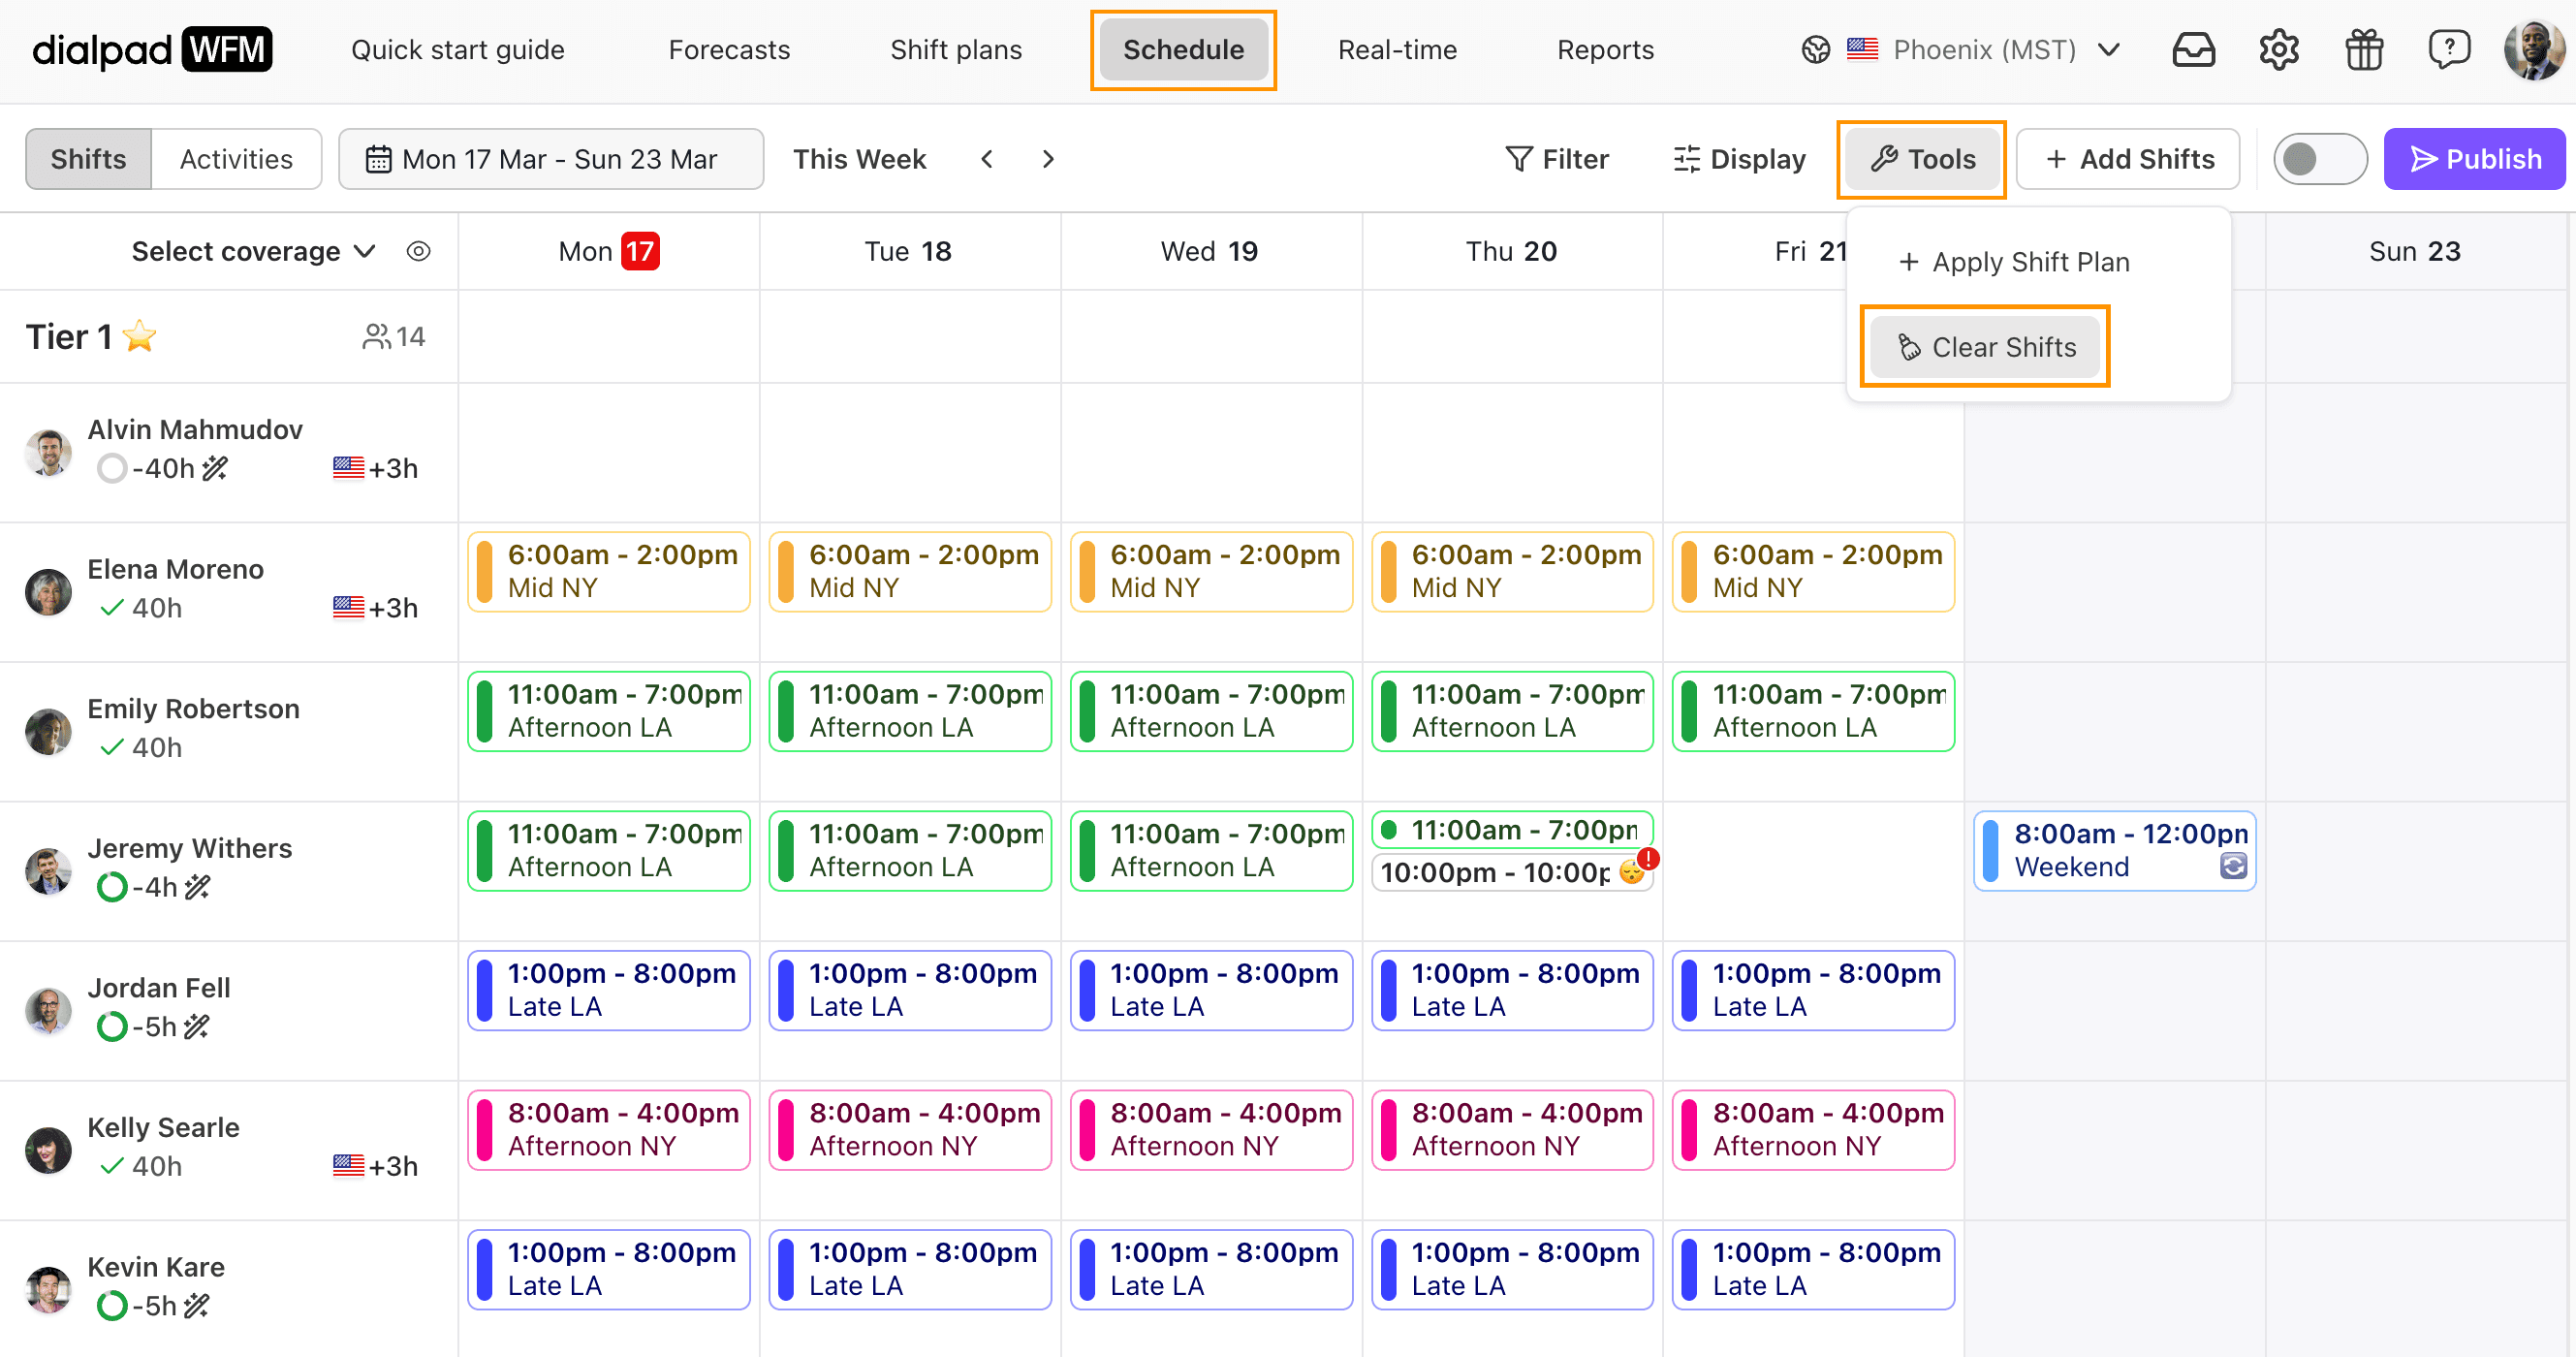
Task: Toggle the coverage visibility eye icon
Action: pyautogui.click(x=418, y=251)
